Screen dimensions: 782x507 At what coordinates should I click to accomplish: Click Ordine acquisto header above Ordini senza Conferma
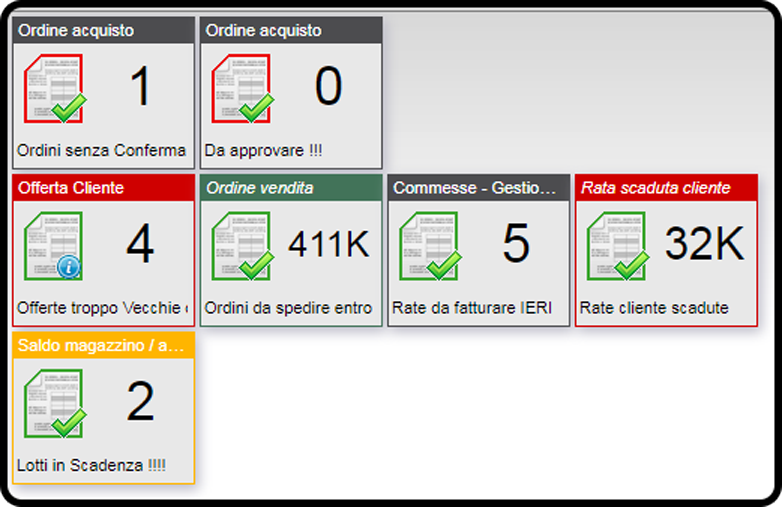pyautogui.click(x=104, y=30)
